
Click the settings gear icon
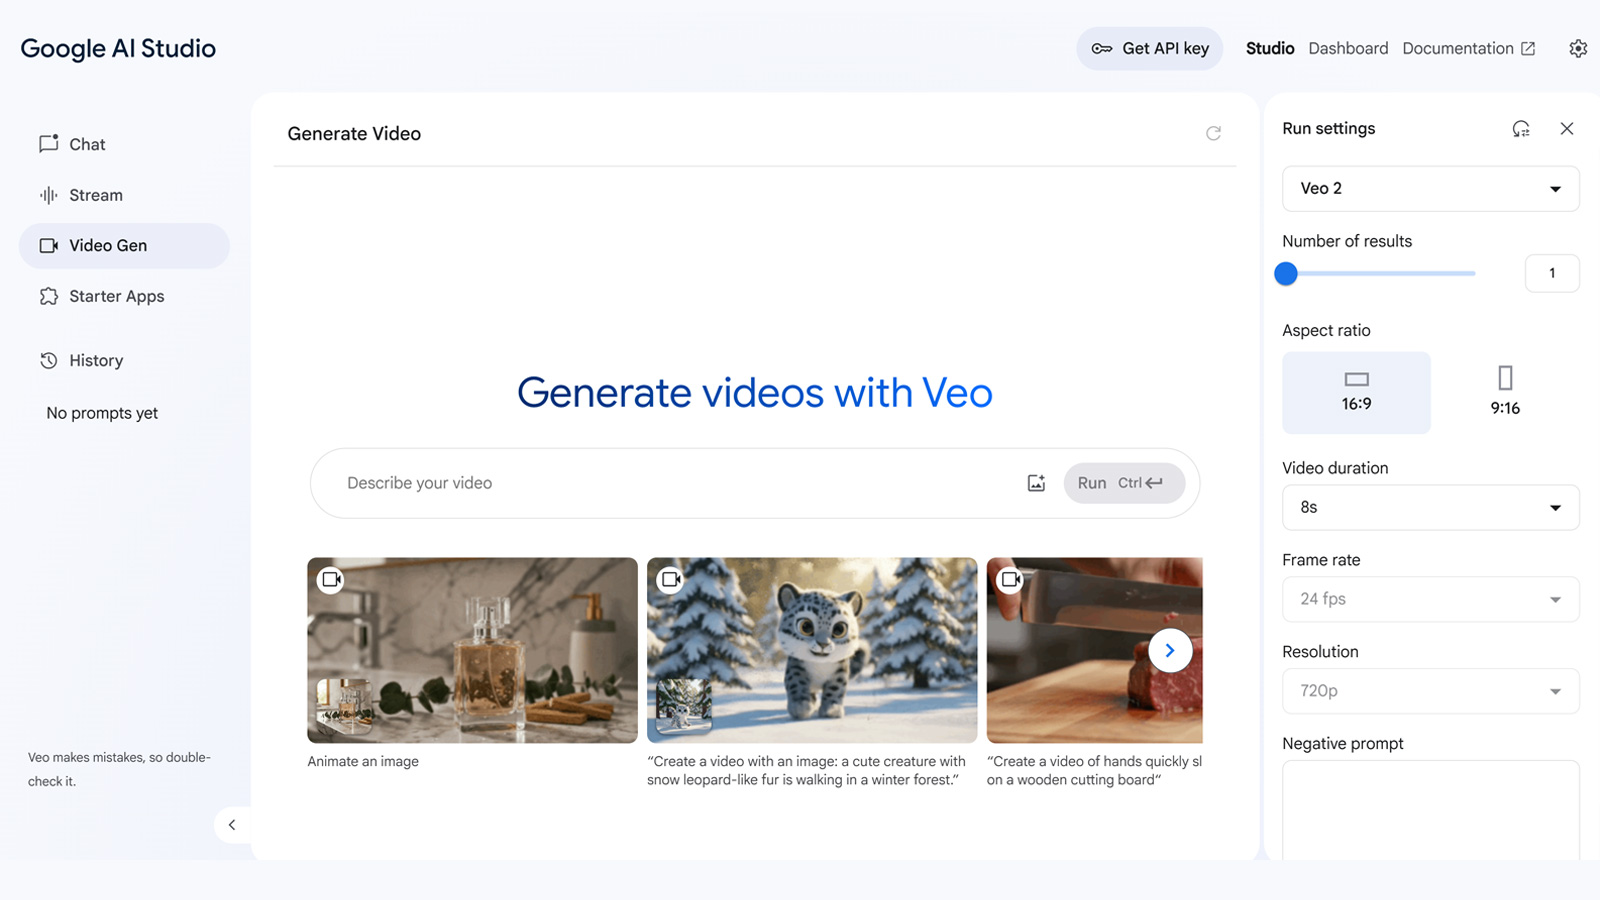point(1578,48)
